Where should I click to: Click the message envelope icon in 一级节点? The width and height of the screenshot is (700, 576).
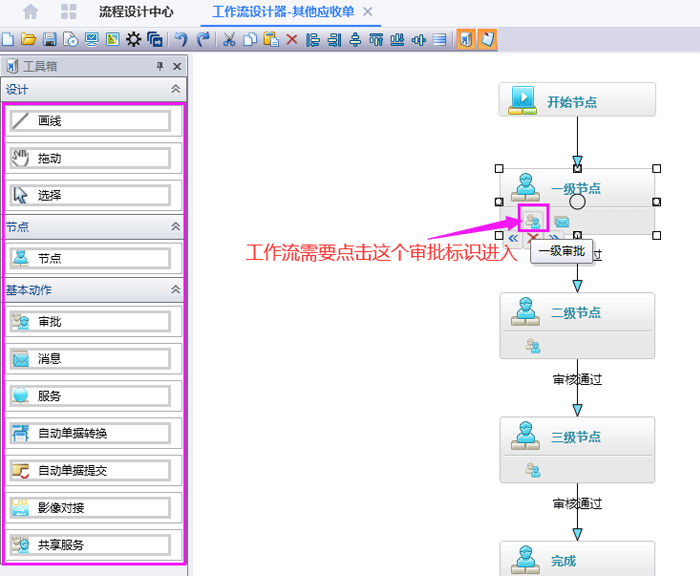[x=562, y=222]
